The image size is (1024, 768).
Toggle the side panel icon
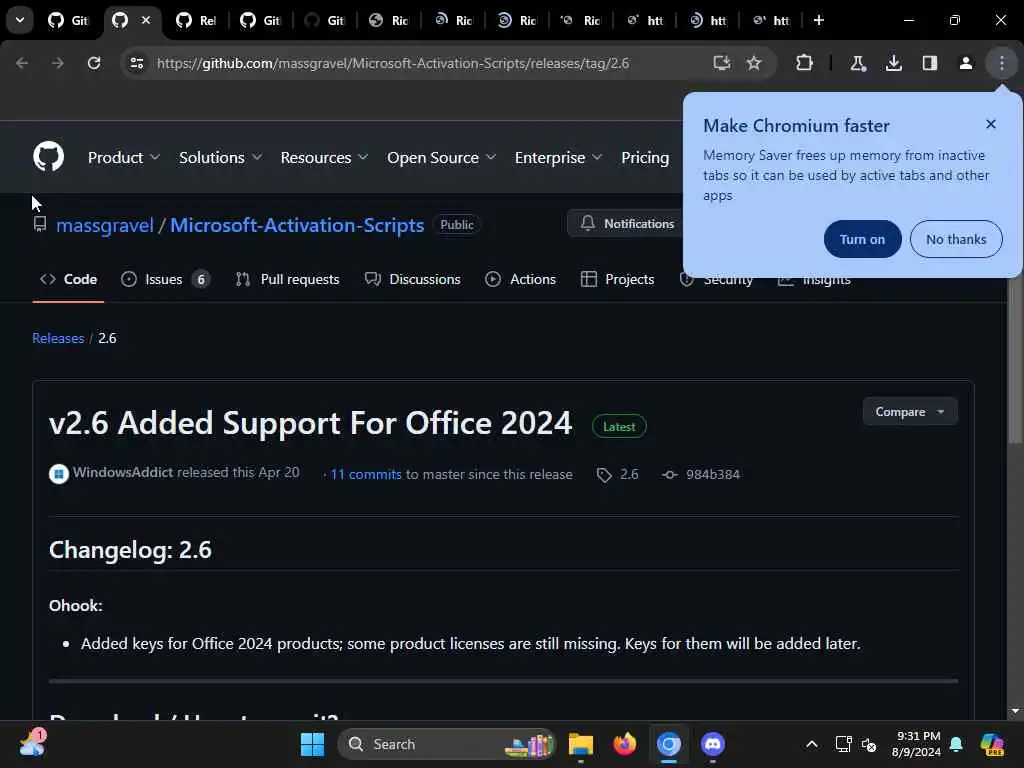(929, 63)
